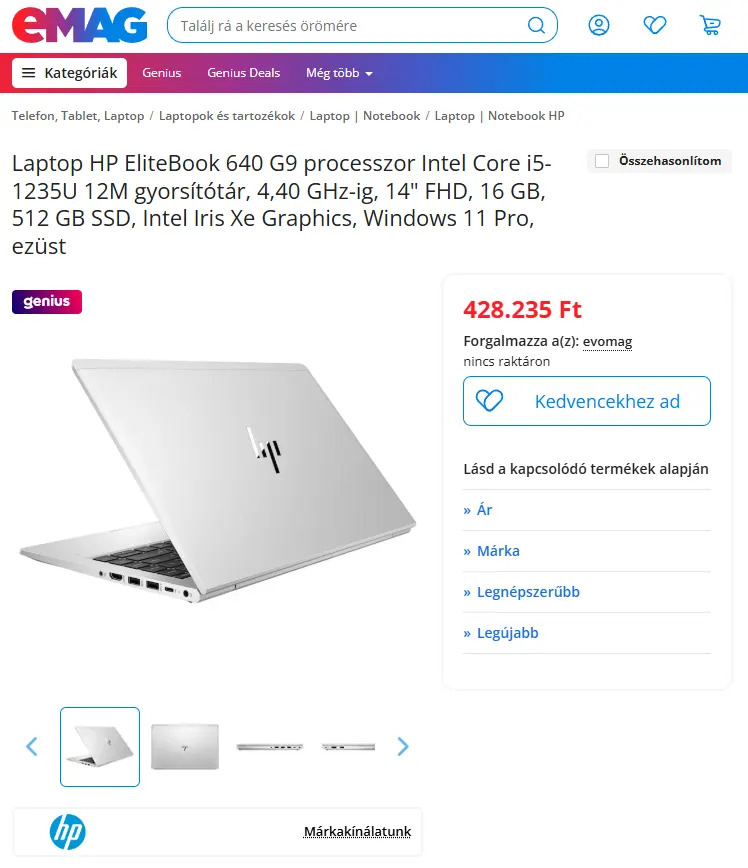
Task: Open the Genius Deals menu item
Action: 244,73
